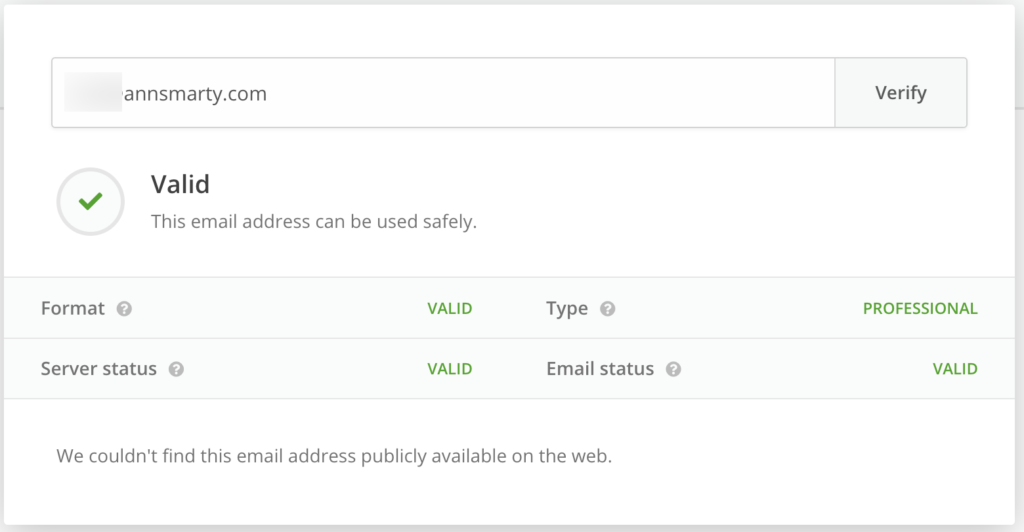Image resolution: width=1024 pixels, height=532 pixels.
Task: Click the VALID value in Format row
Action: [449, 309]
